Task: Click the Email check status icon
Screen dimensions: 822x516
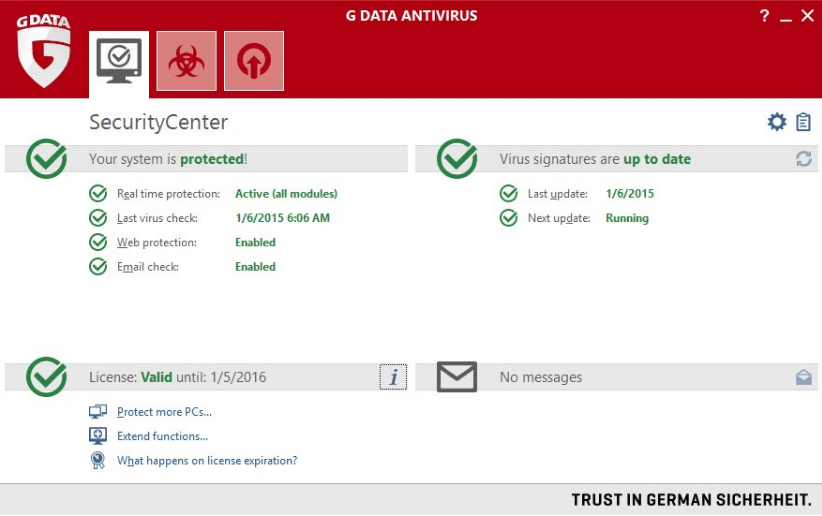Action: point(98,266)
